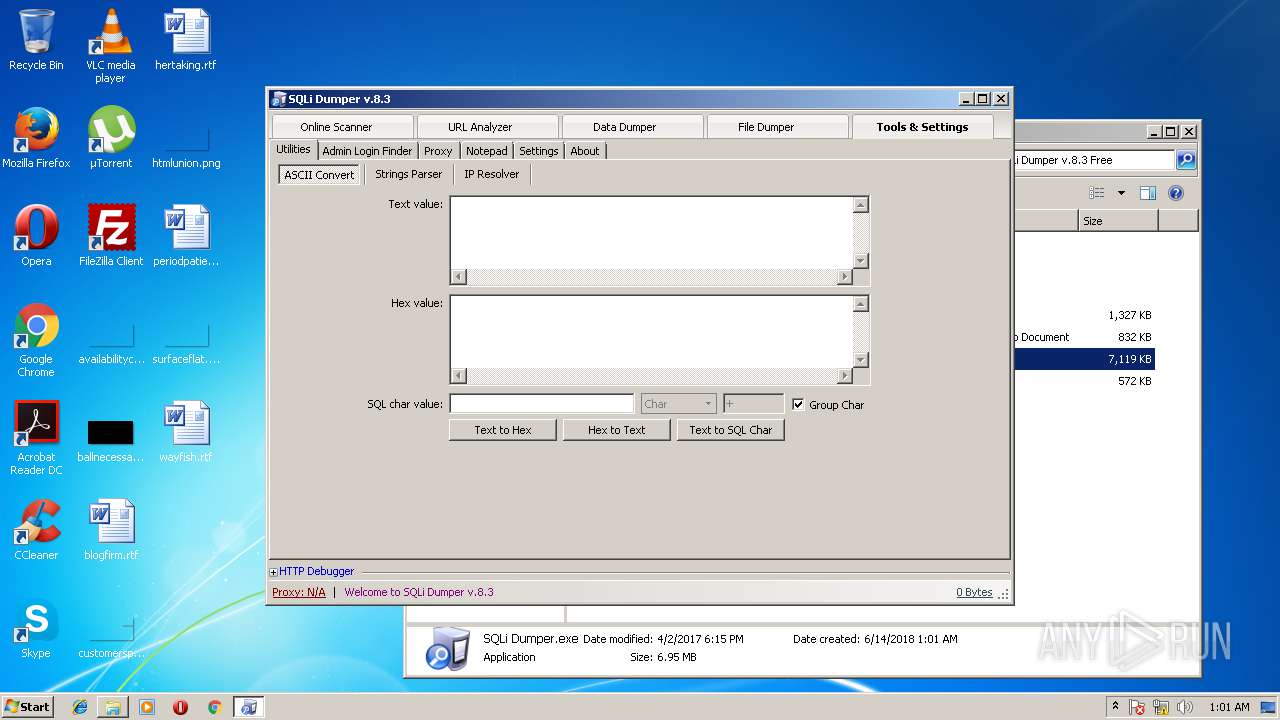Toggle Explorer preview pane icon

point(1148,193)
